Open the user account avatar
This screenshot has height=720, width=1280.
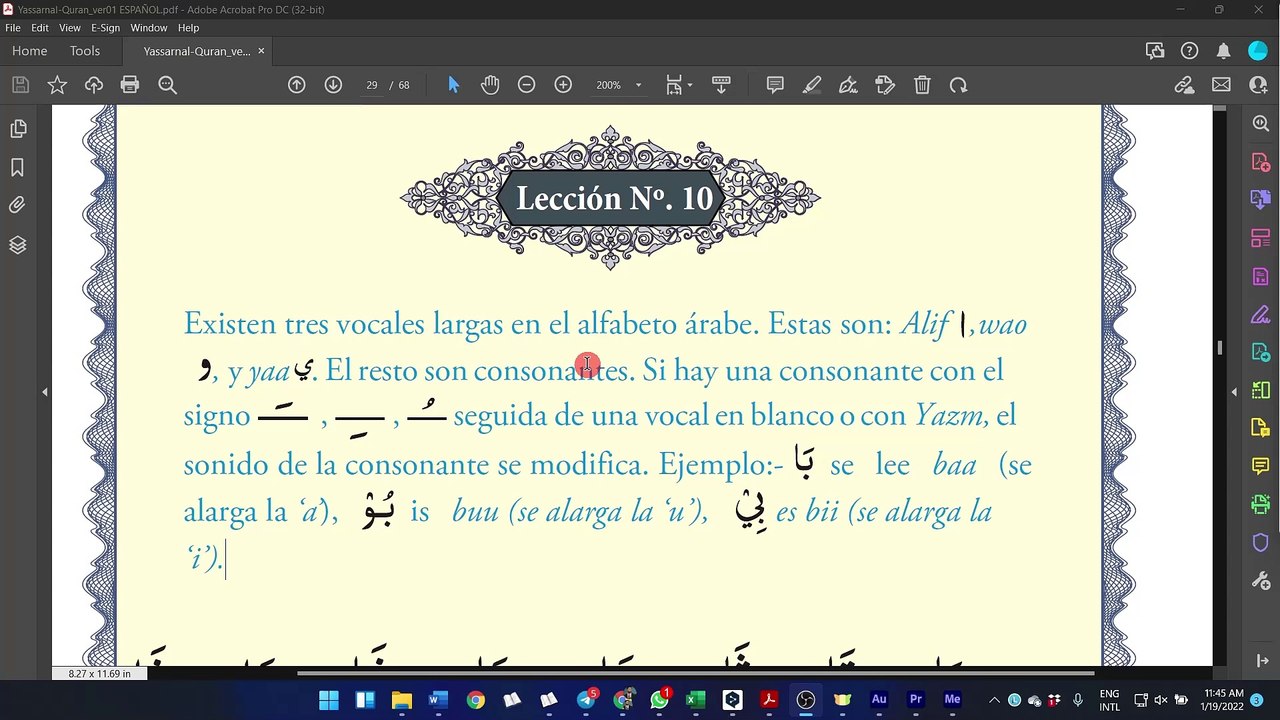pos(1258,51)
